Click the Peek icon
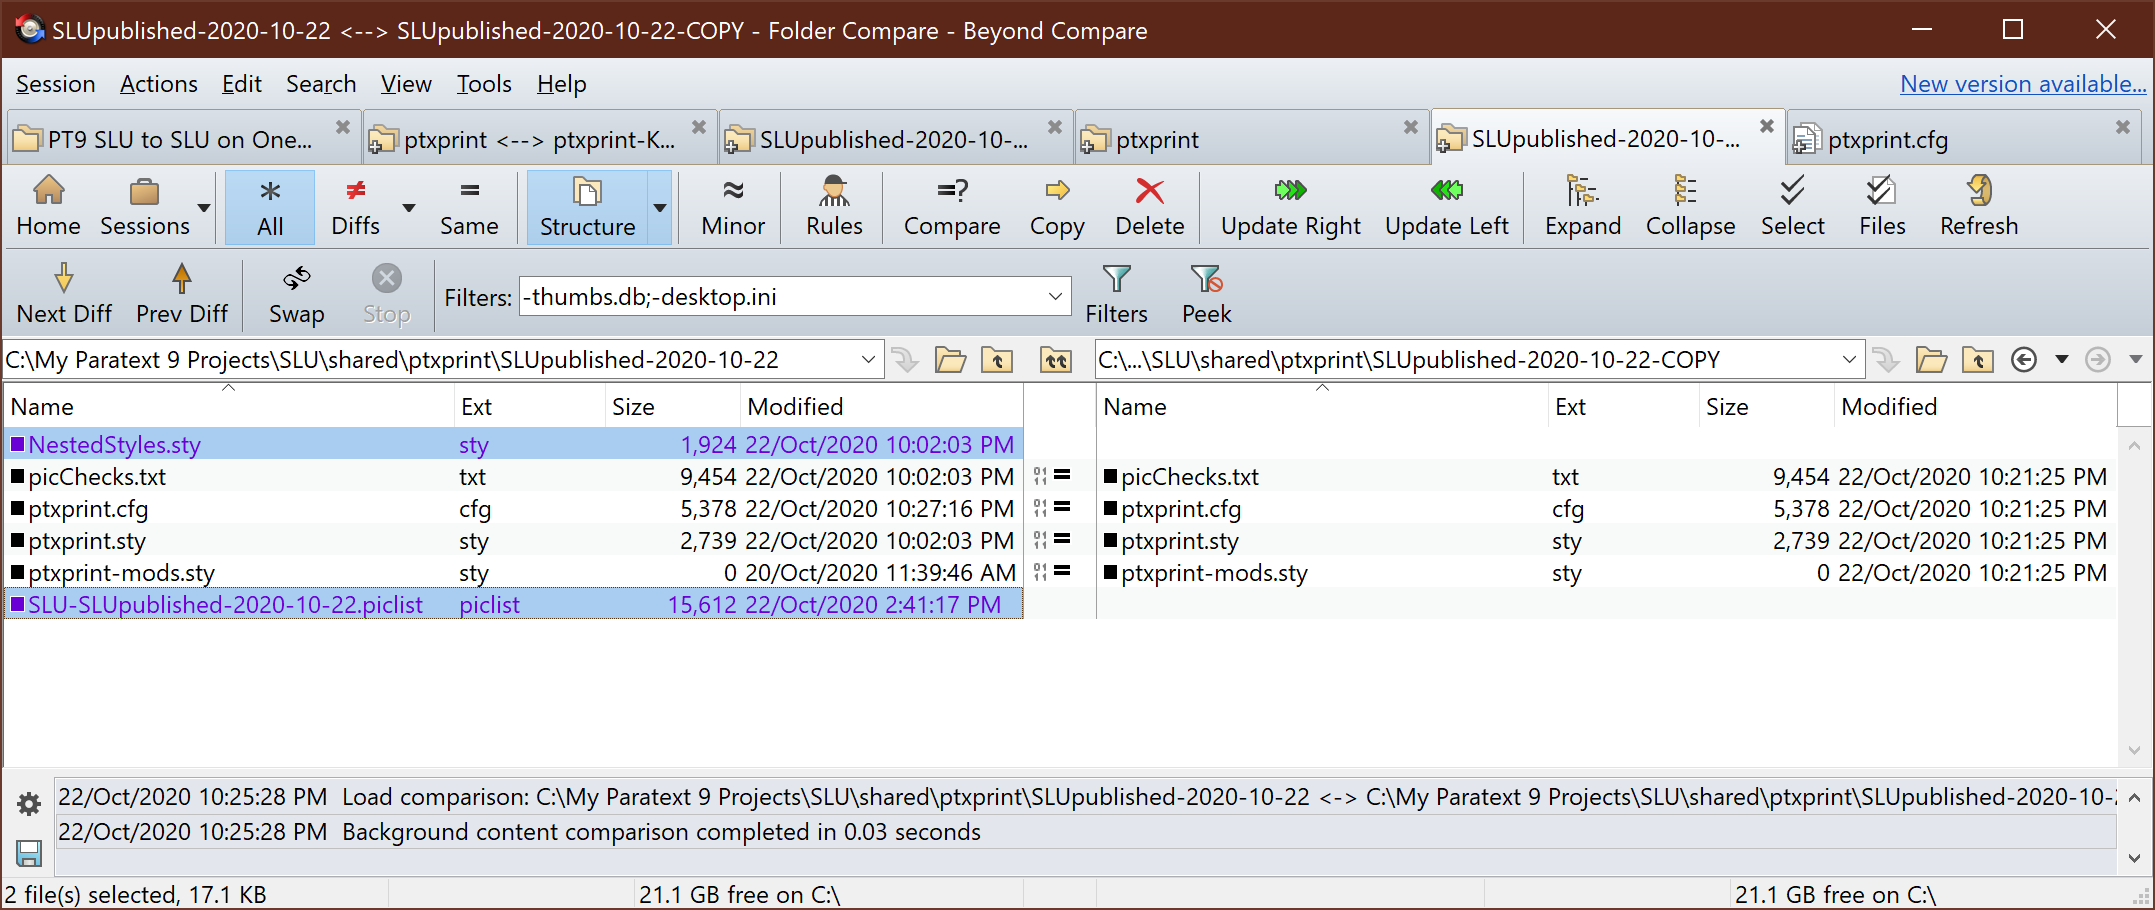Screen dimensions: 2155x910 pos(1206,292)
